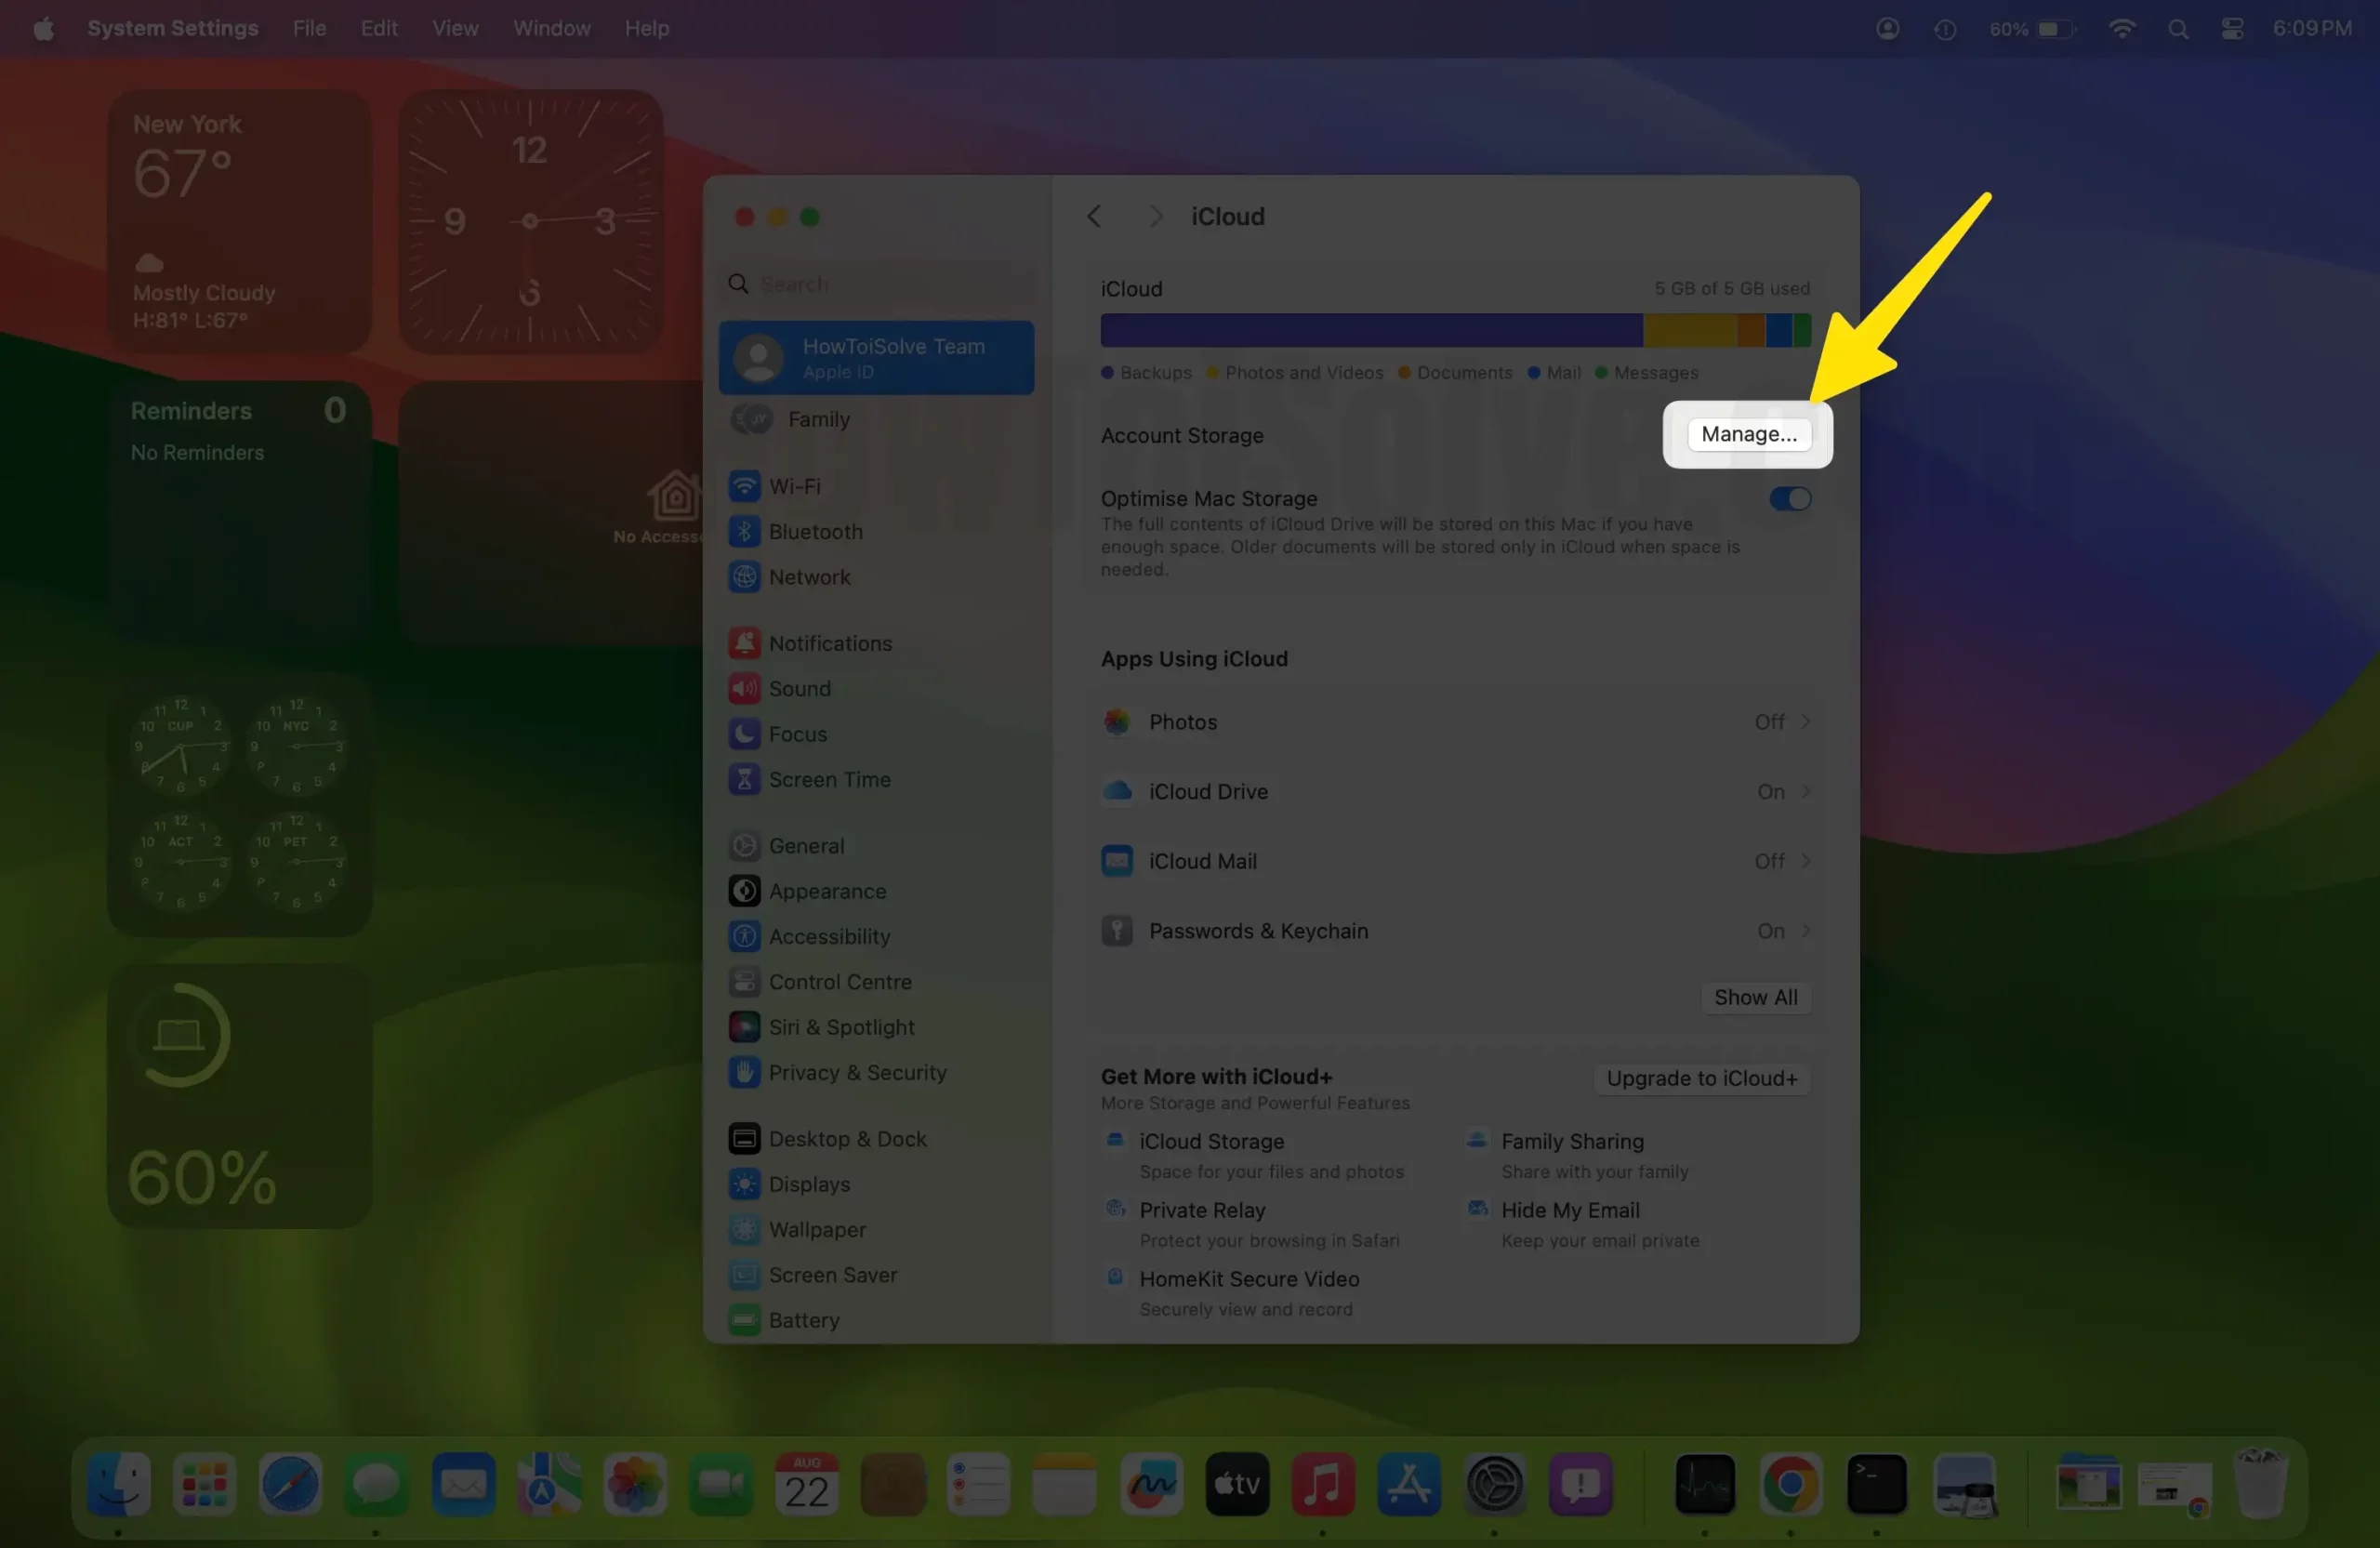This screenshot has height=1548, width=2380.
Task: Open the Window menu
Action: pos(552,28)
